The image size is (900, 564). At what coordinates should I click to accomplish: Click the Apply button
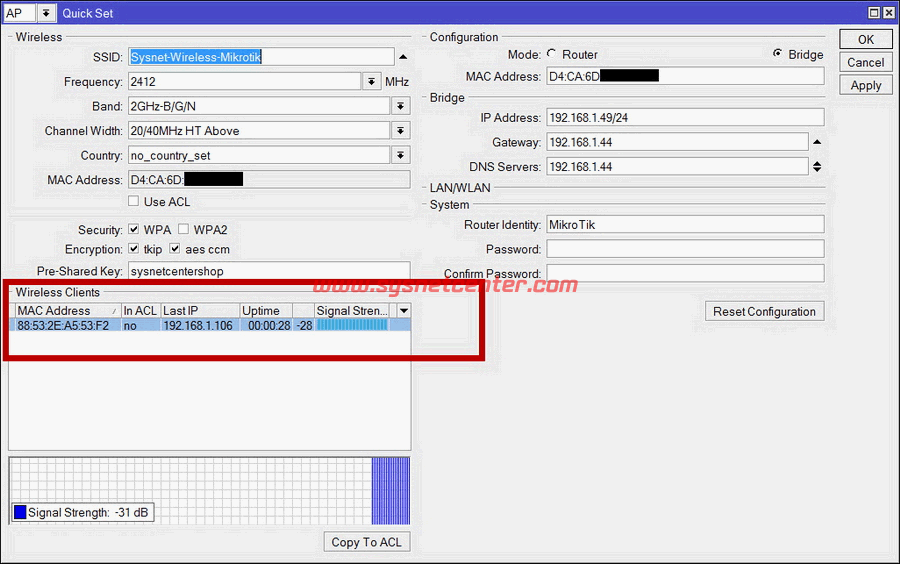pos(866,85)
